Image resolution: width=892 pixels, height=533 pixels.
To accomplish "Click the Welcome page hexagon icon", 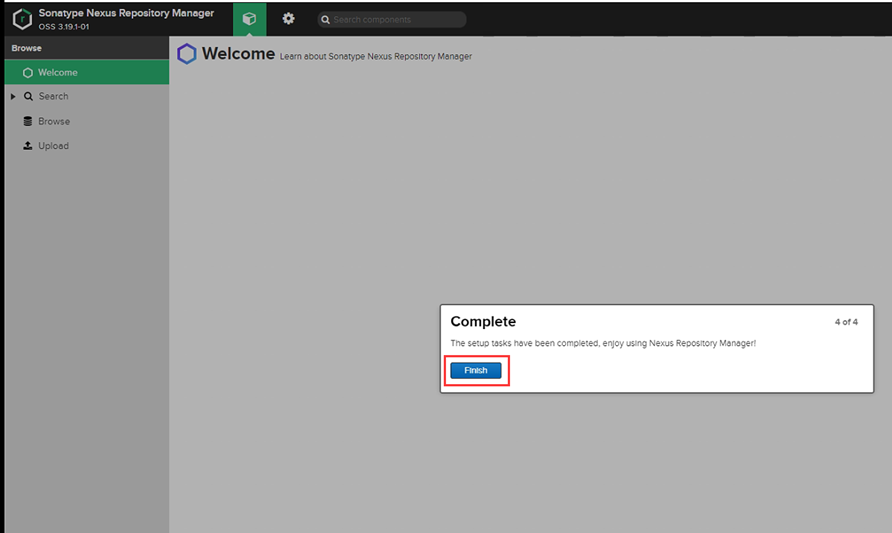I will (187, 54).
